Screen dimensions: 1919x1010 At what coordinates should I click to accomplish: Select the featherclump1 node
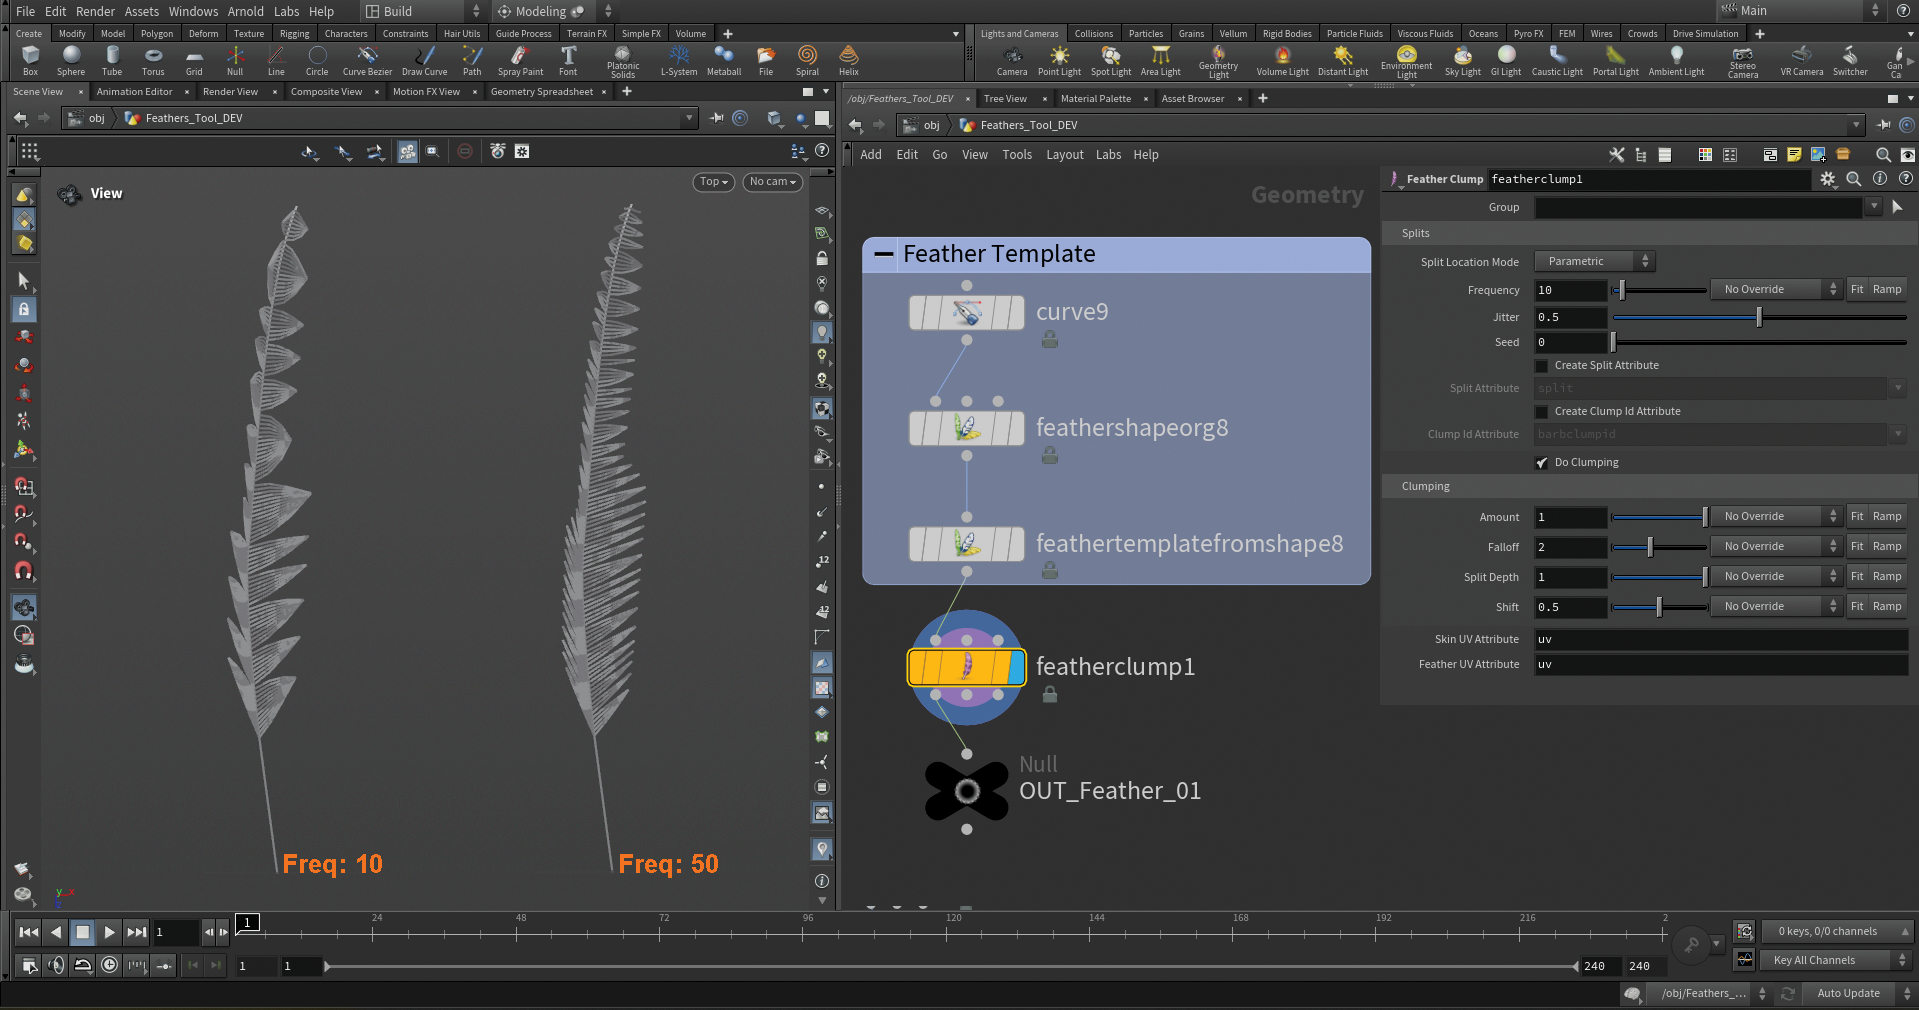966,667
